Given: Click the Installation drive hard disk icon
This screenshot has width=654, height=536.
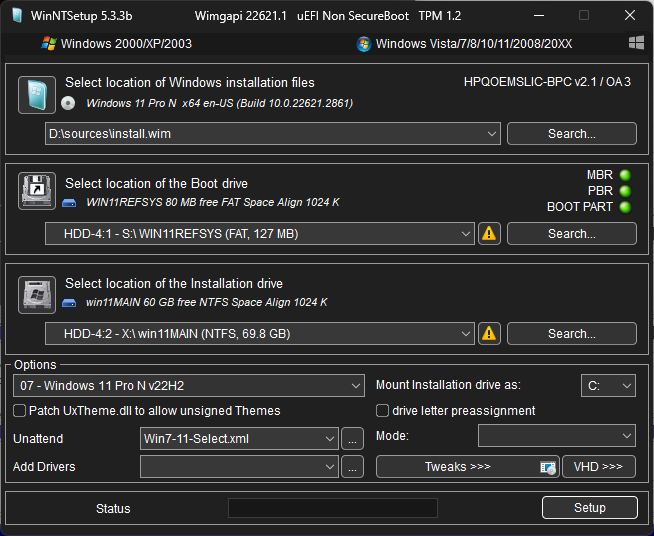Looking at the screenshot, I should (37, 294).
